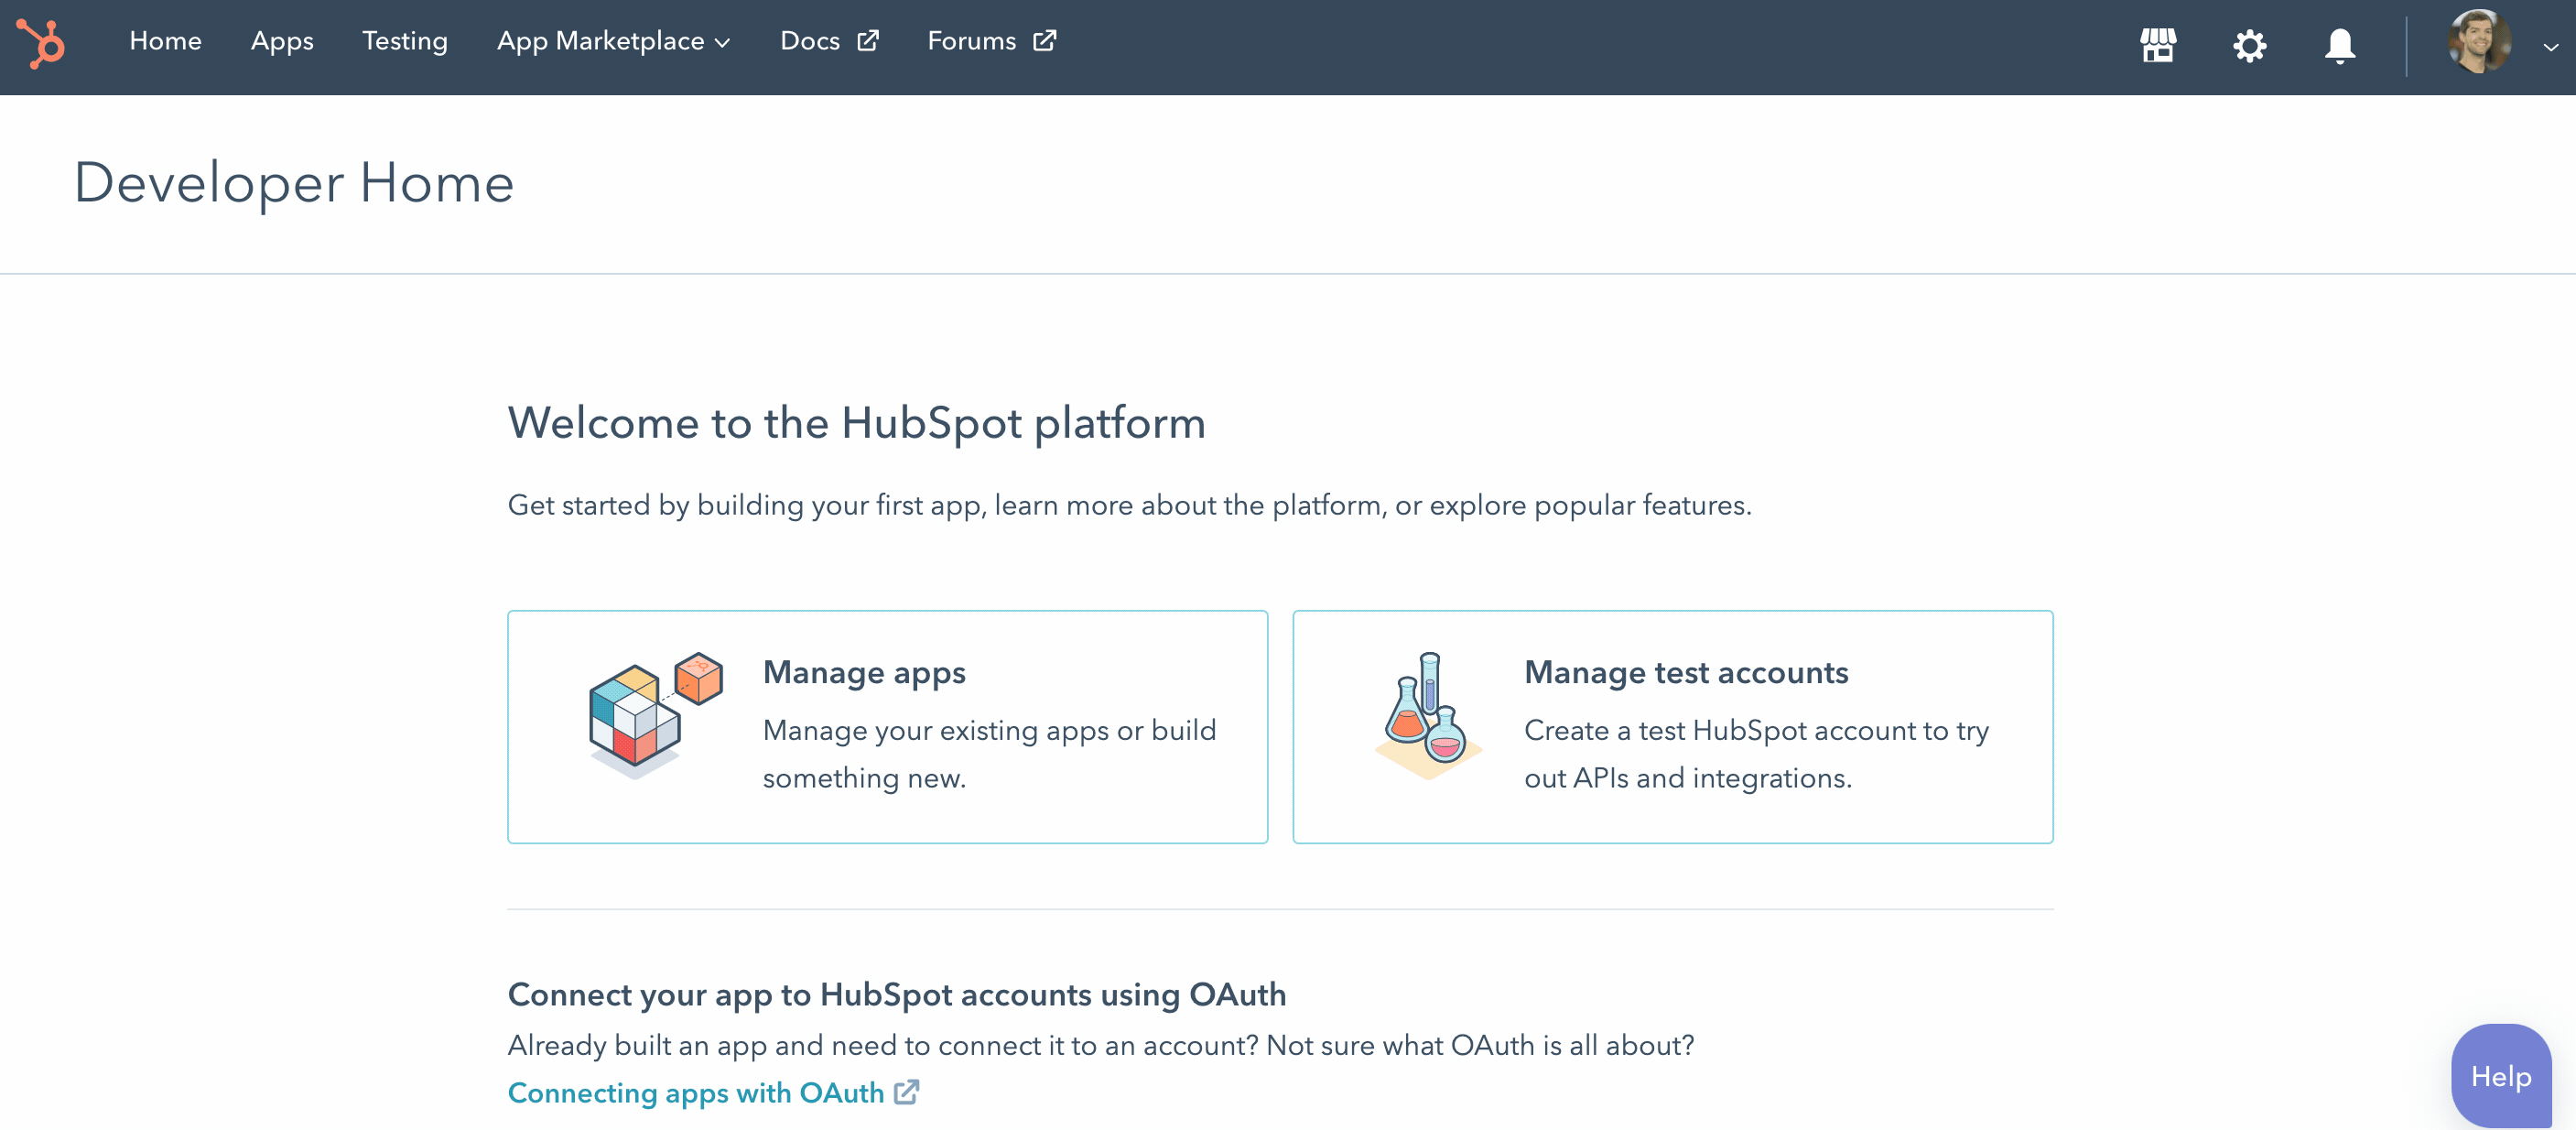Click 'Connect your app to HubSpot accounts' heading

tap(896, 994)
